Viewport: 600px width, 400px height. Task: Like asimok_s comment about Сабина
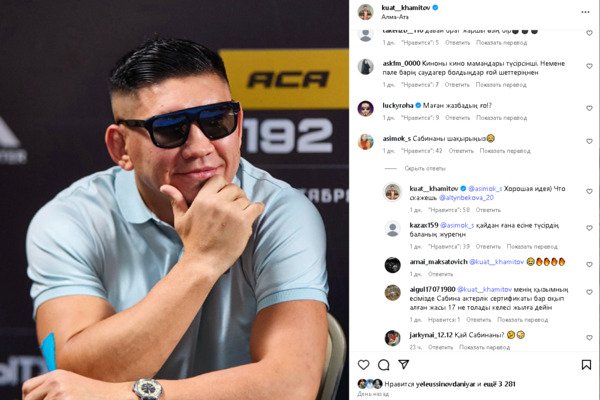tap(589, 141)
